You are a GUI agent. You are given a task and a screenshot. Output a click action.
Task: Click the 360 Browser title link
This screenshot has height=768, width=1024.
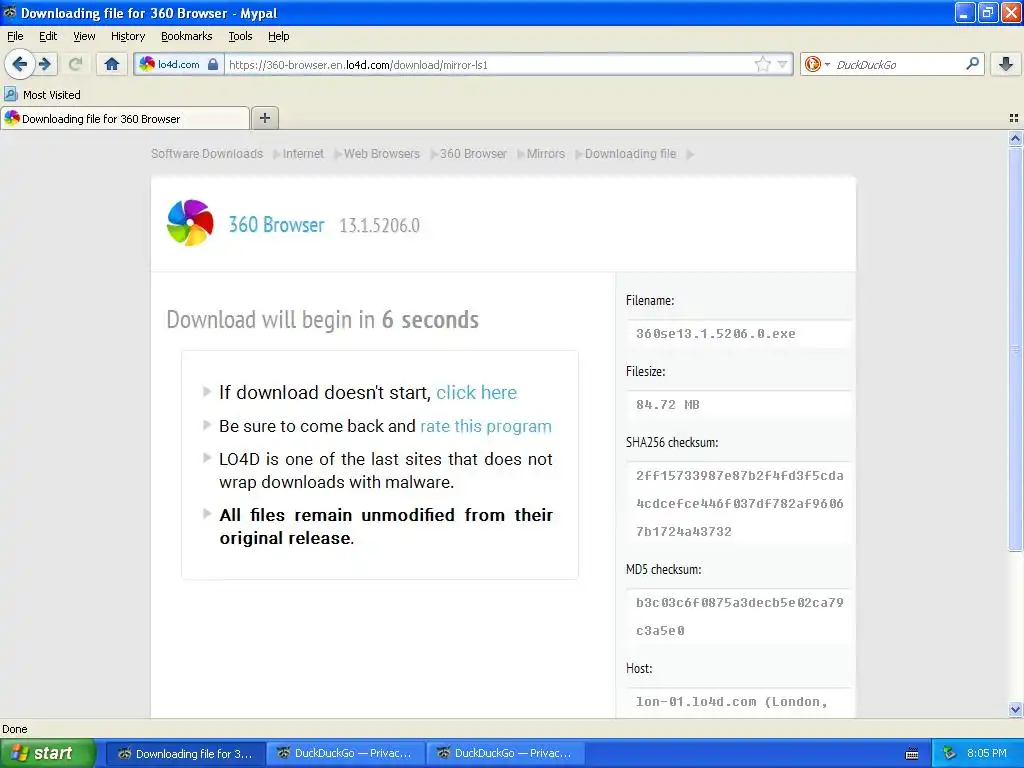pos(276,225)
